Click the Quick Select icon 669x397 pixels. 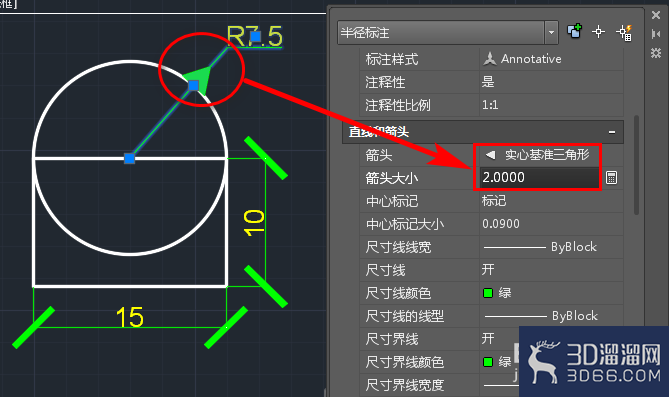click(624, 32)
